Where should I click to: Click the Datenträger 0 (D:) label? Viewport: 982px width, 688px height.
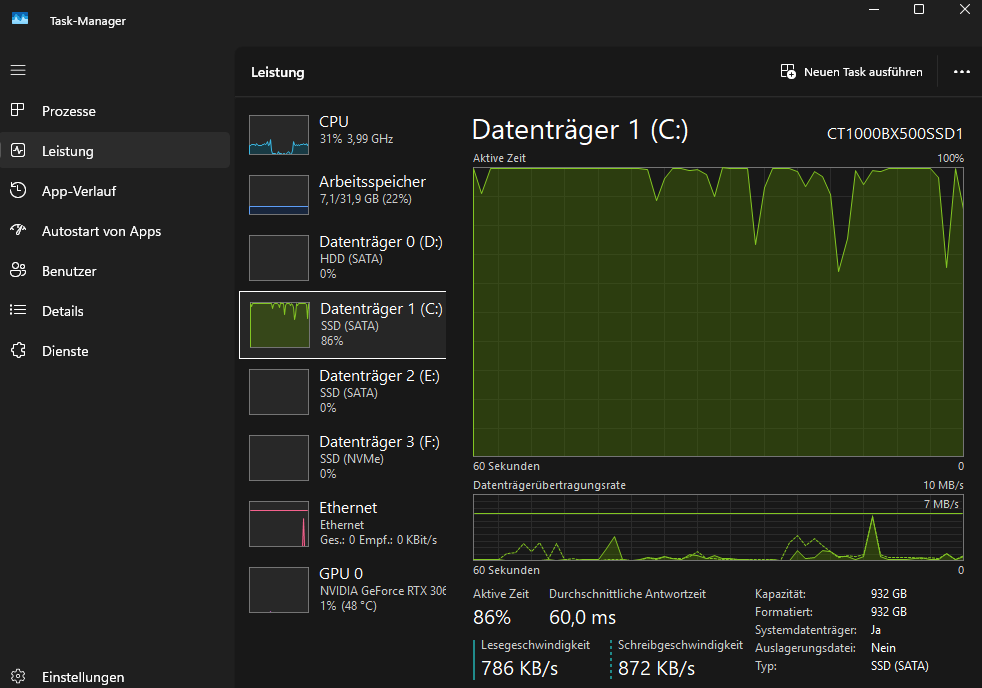pyautogui.click(x=381, y=242)
